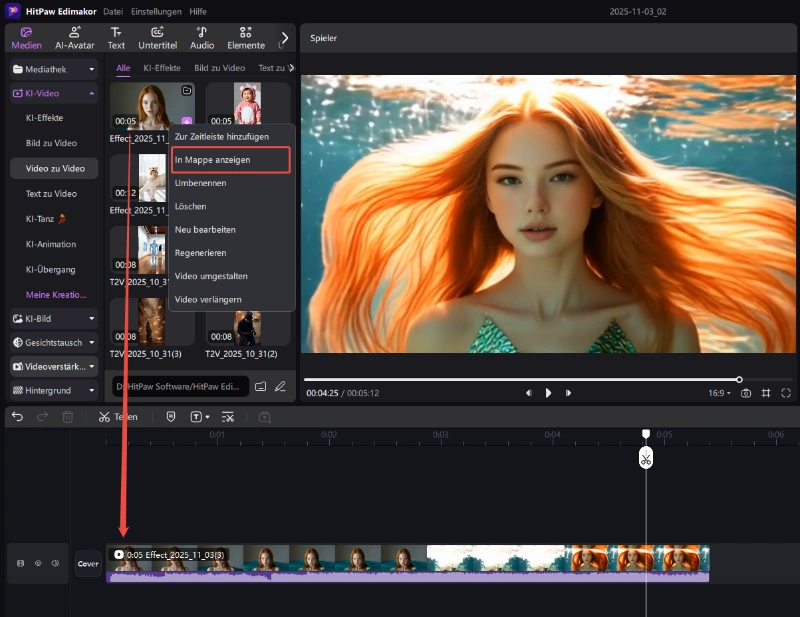Screen dimensions: 800x617
Task: Click the marker icon in timeline toolbar
Action: click(x=171, y=417)
